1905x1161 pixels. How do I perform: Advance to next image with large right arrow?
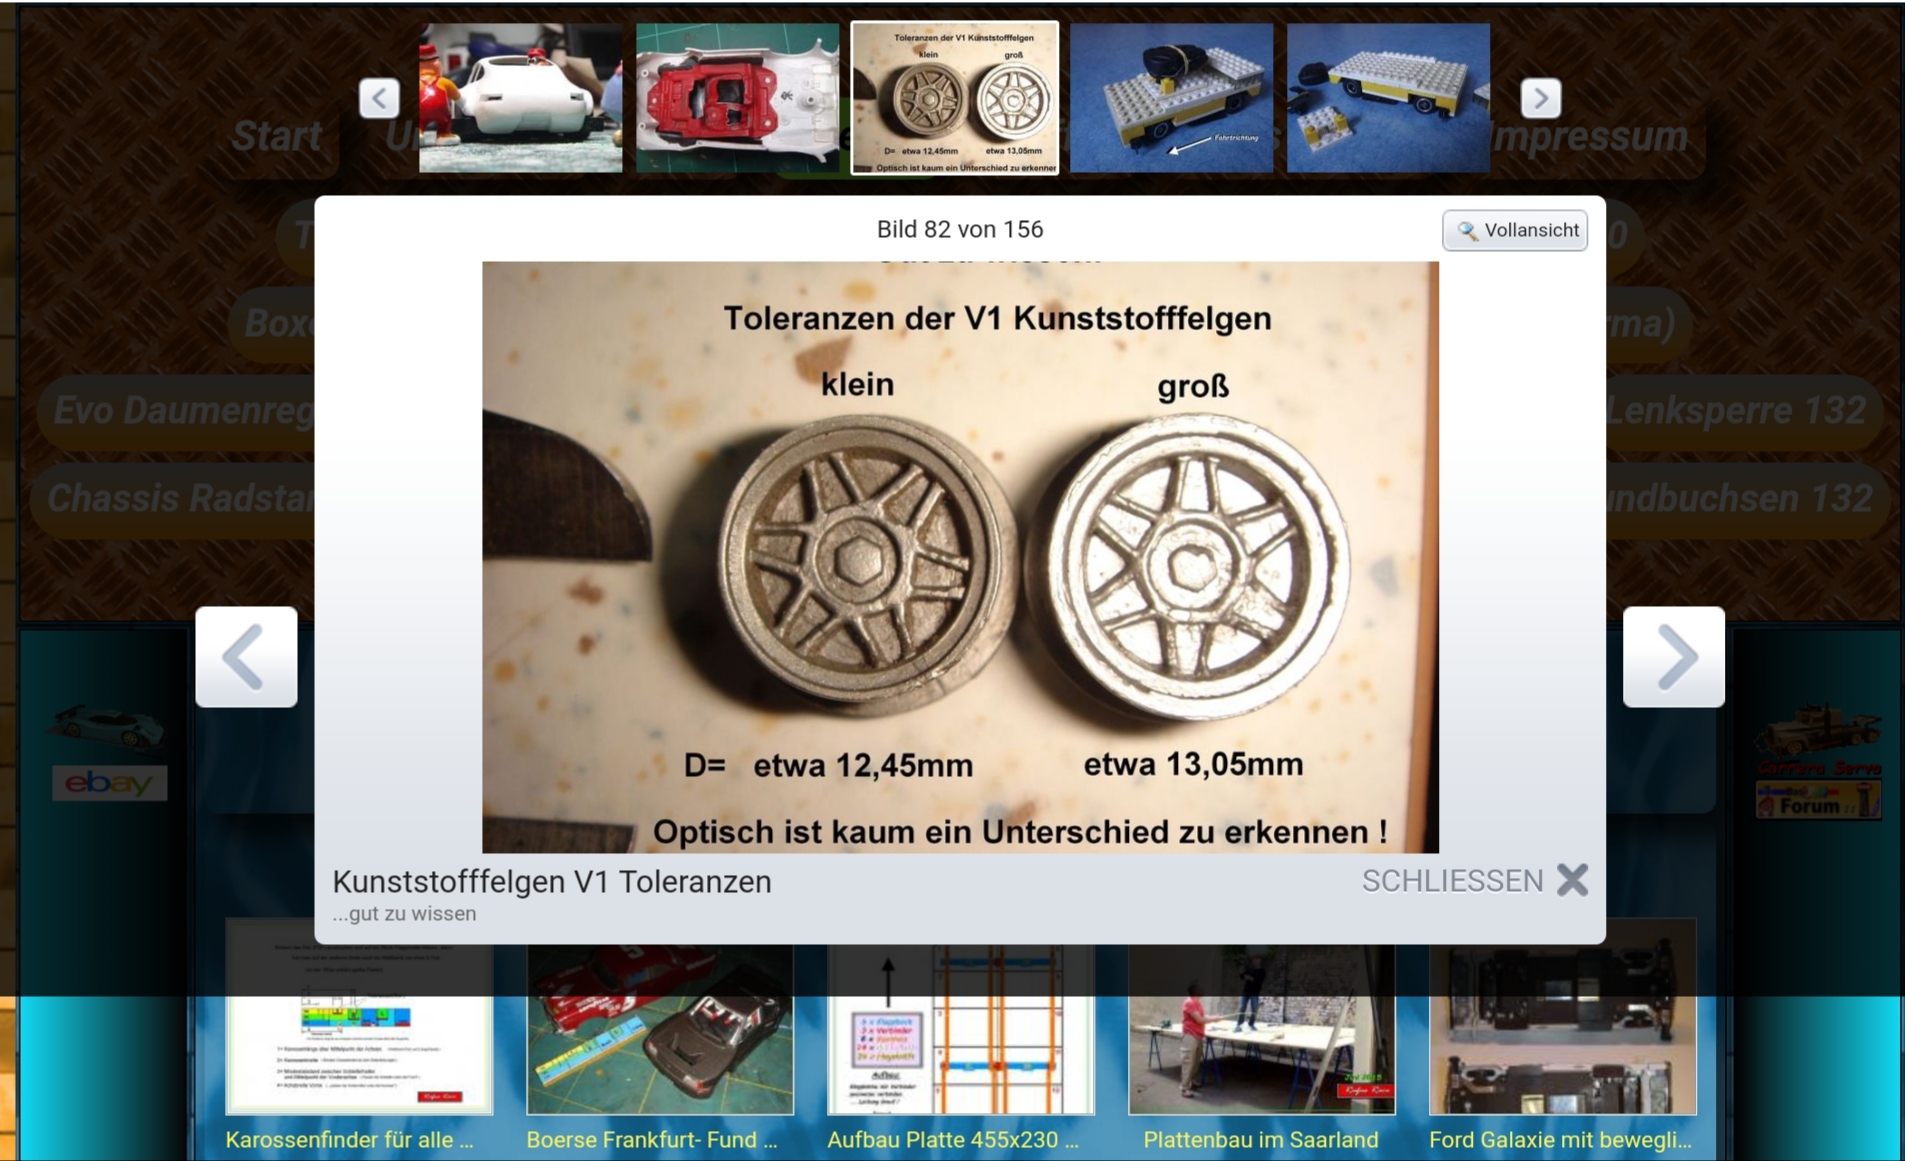click(x=1673, y=657)
